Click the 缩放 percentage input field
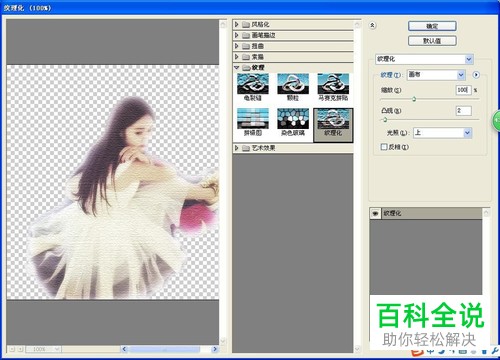Viewport: 500px width, 360px height. (463, 90)
